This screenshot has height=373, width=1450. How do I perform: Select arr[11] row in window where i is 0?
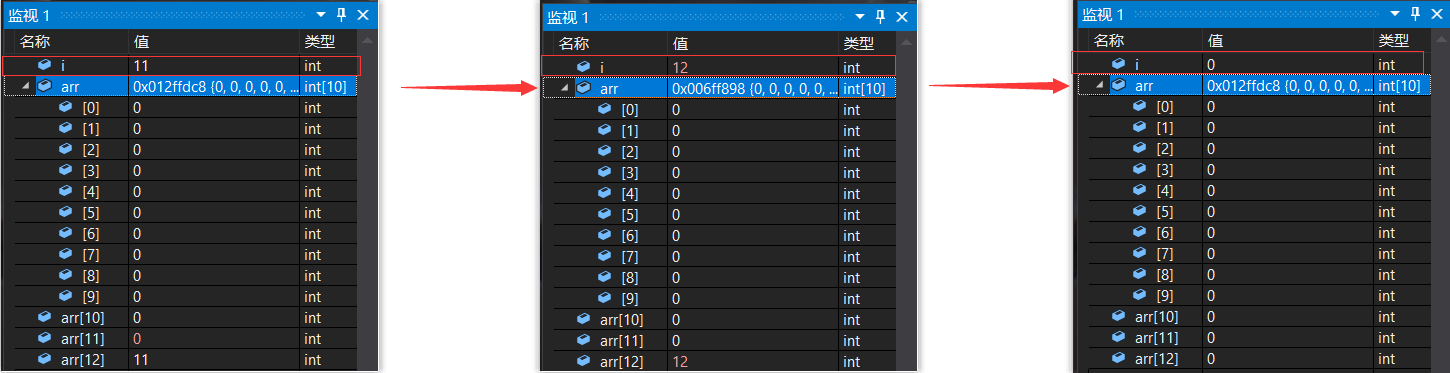click(x=1255, y=337)
